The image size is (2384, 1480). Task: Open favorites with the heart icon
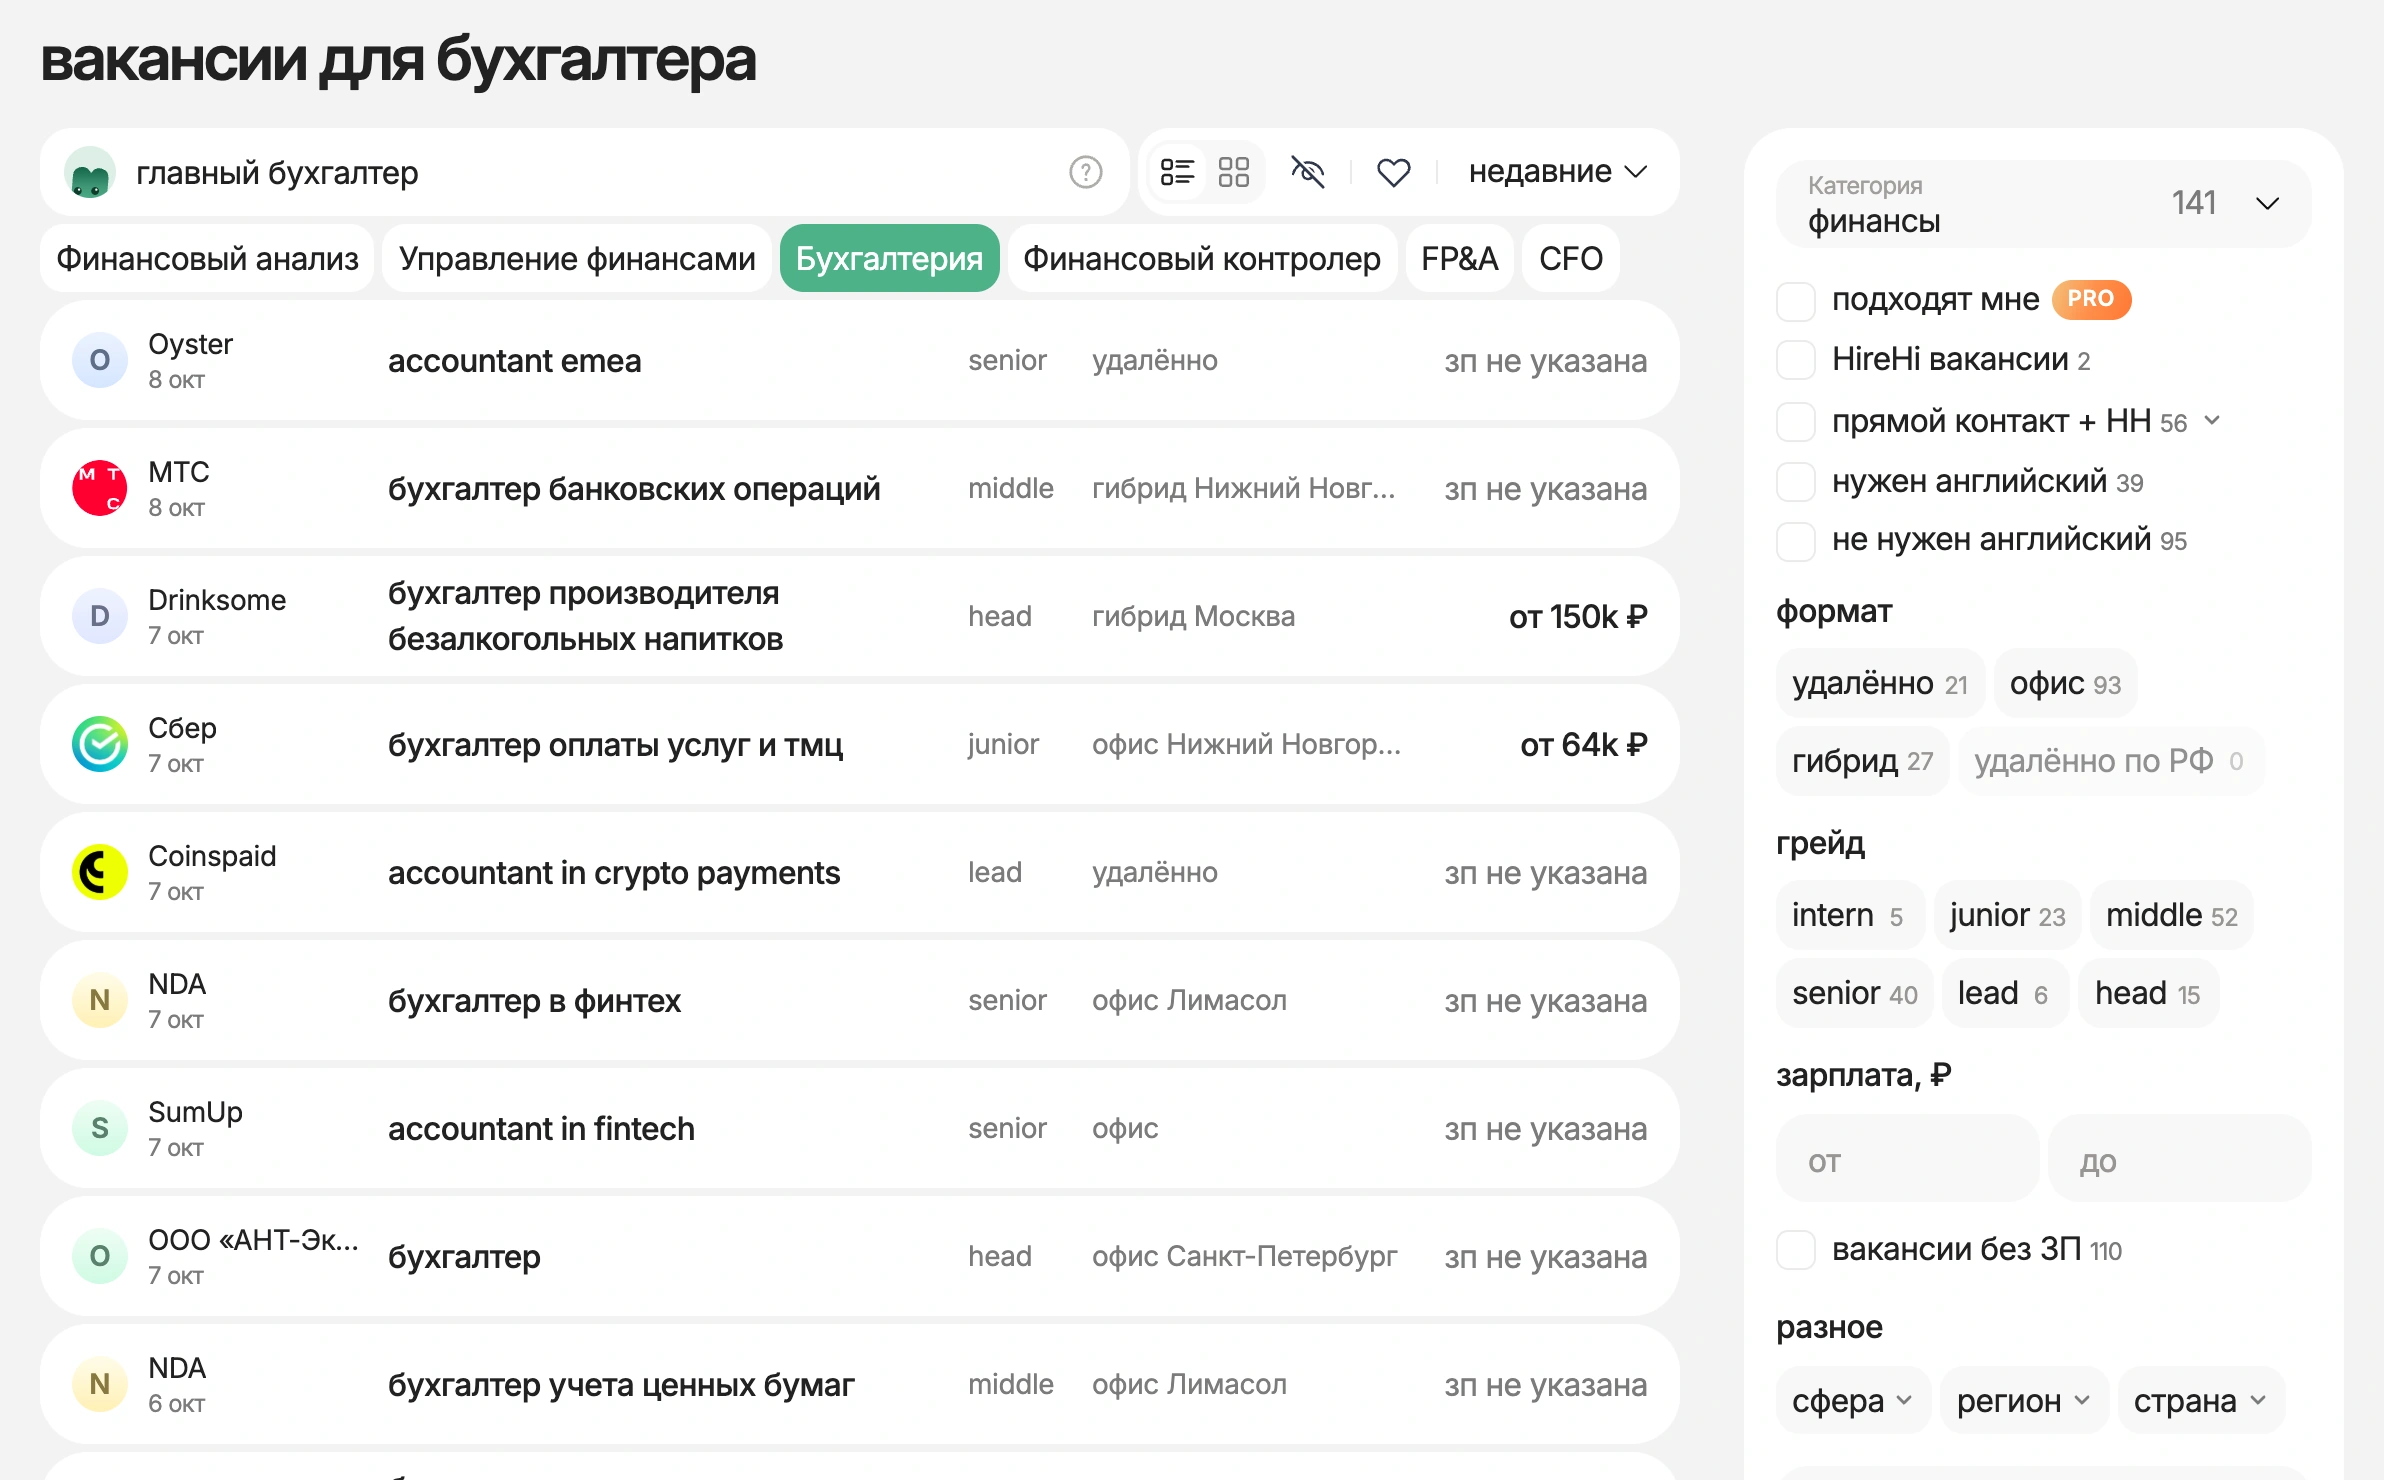(1393, 172)
